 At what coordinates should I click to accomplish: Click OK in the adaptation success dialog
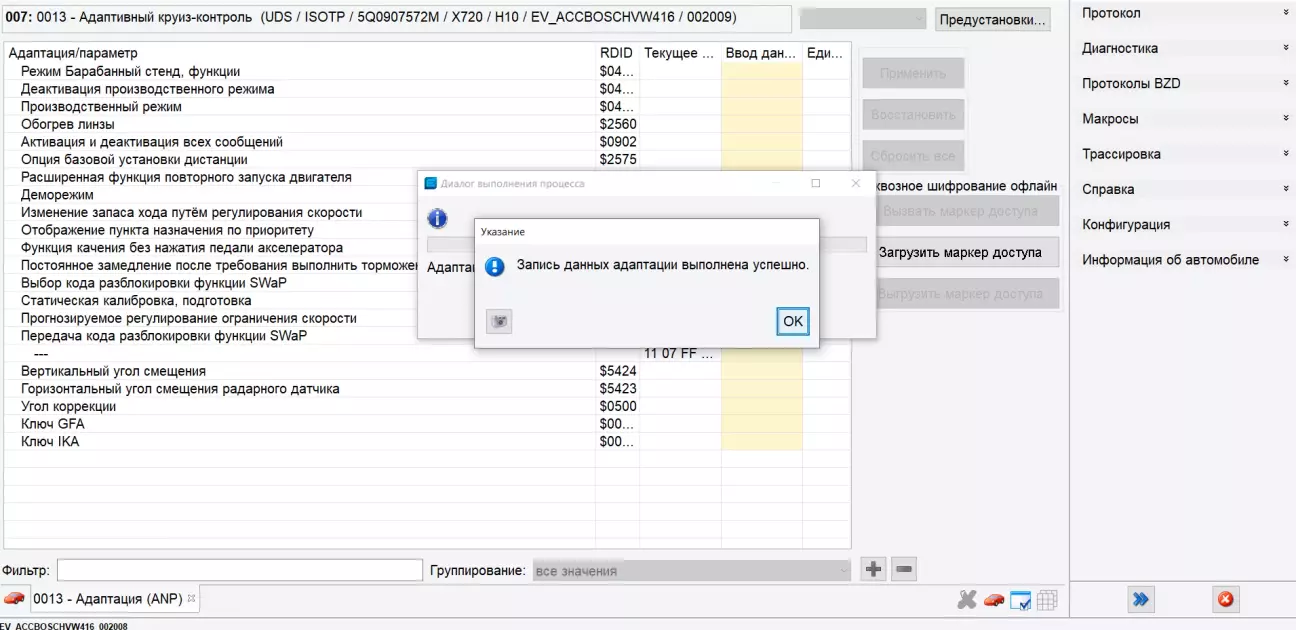[x=792, y=321]
